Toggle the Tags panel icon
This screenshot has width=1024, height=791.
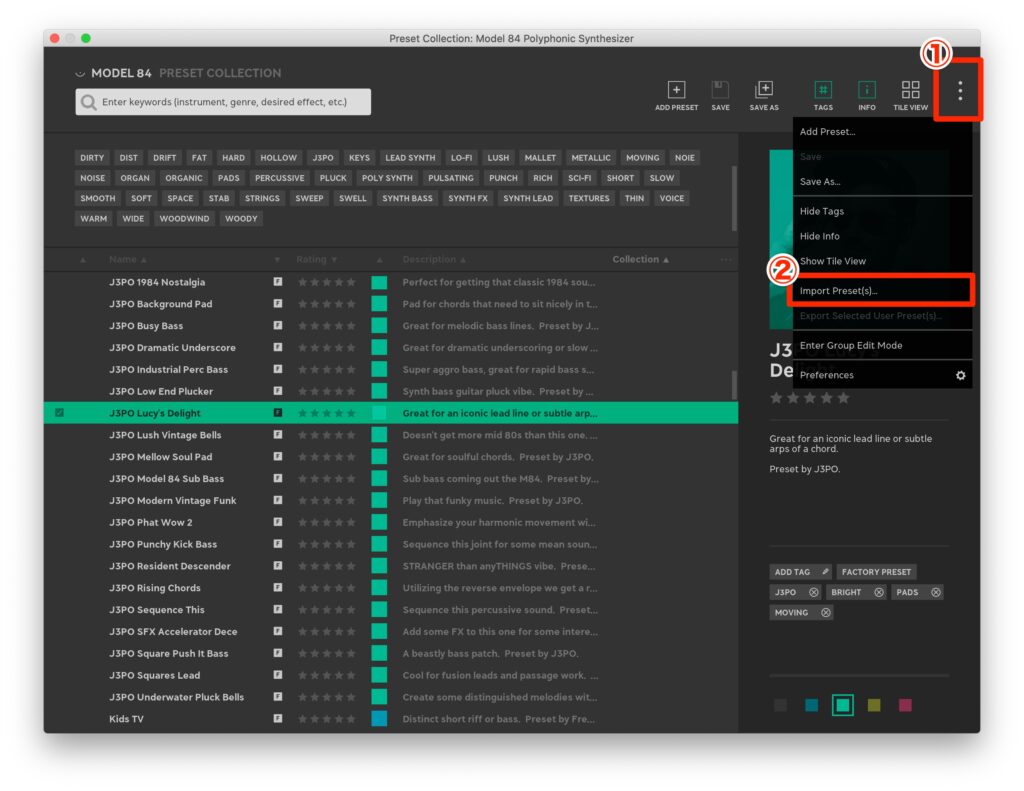pyautogui.click(x=823, y=91)
